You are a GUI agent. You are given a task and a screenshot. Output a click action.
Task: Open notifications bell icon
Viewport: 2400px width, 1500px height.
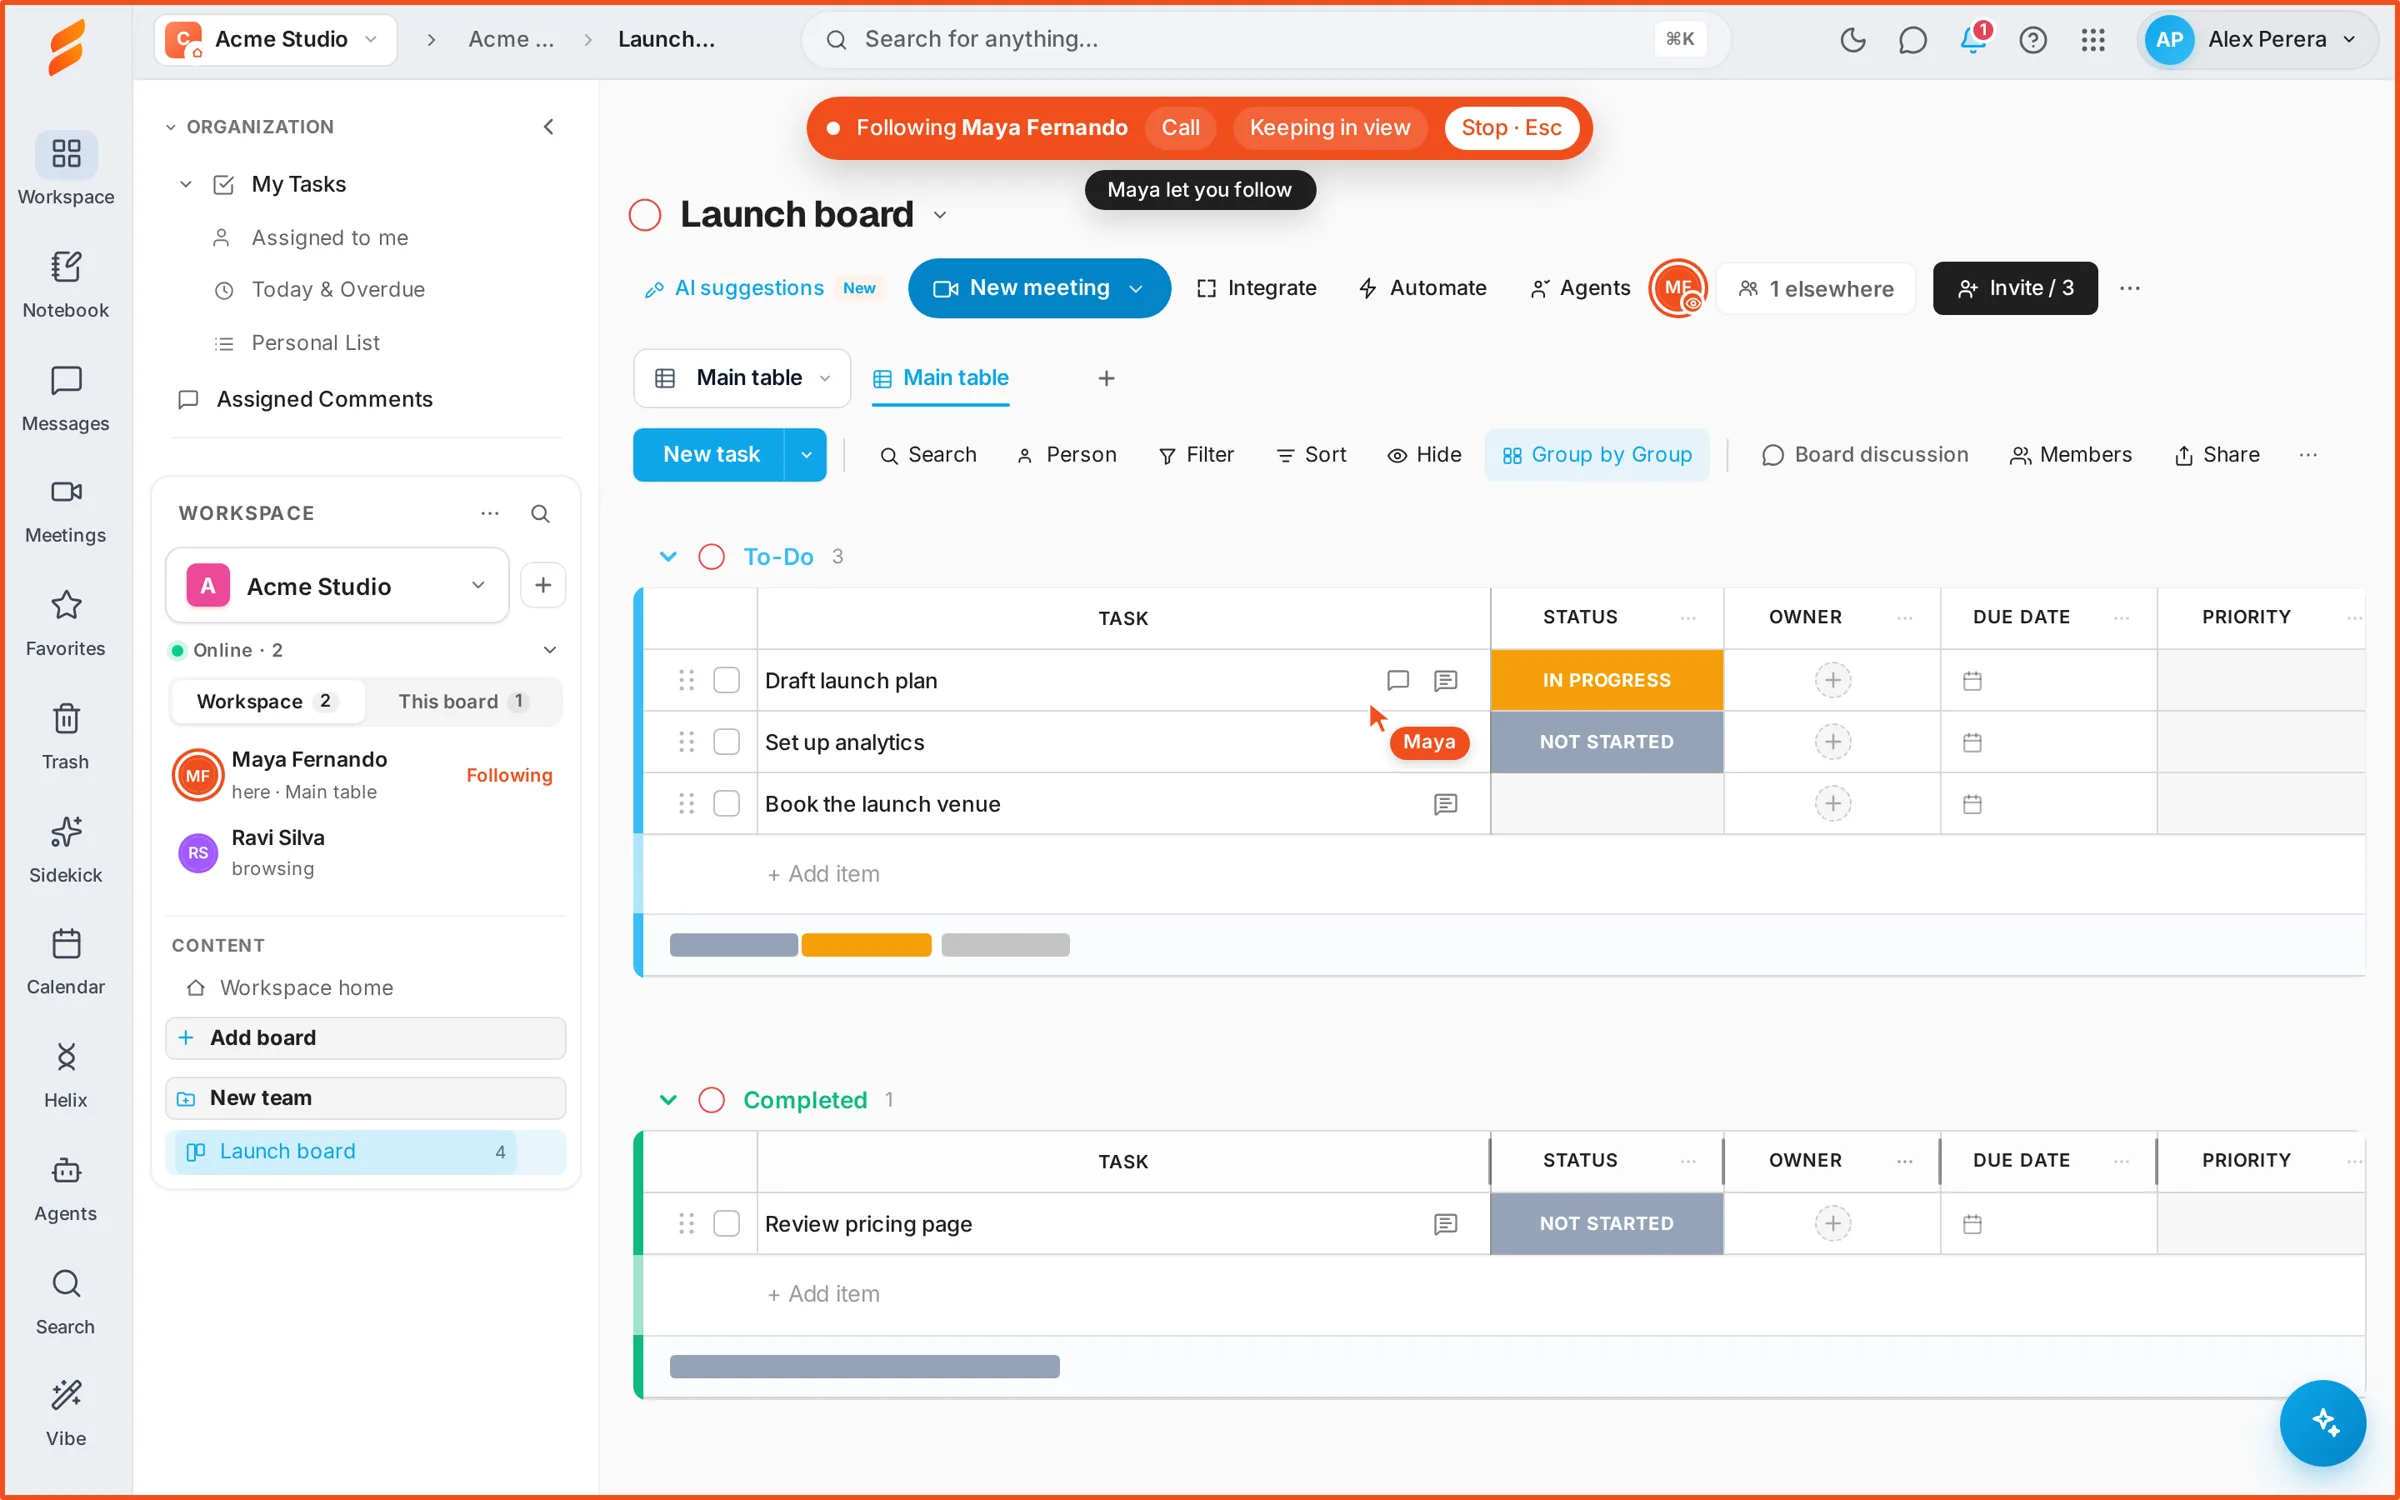(1972, 40)
